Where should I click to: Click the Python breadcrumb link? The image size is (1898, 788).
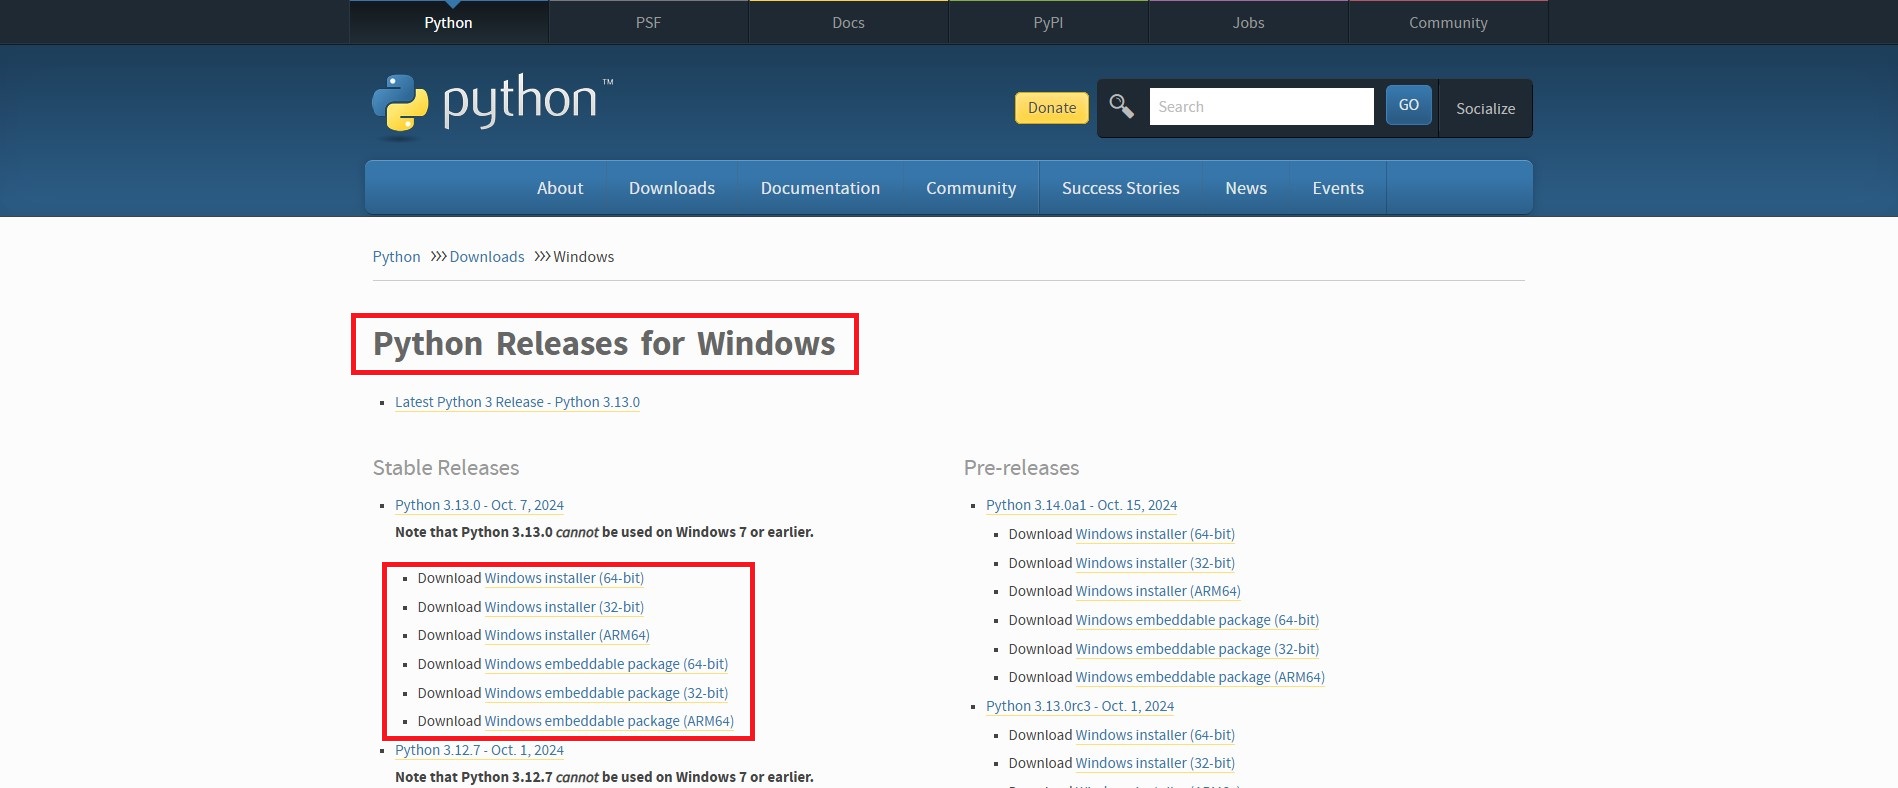pos(396,257)
